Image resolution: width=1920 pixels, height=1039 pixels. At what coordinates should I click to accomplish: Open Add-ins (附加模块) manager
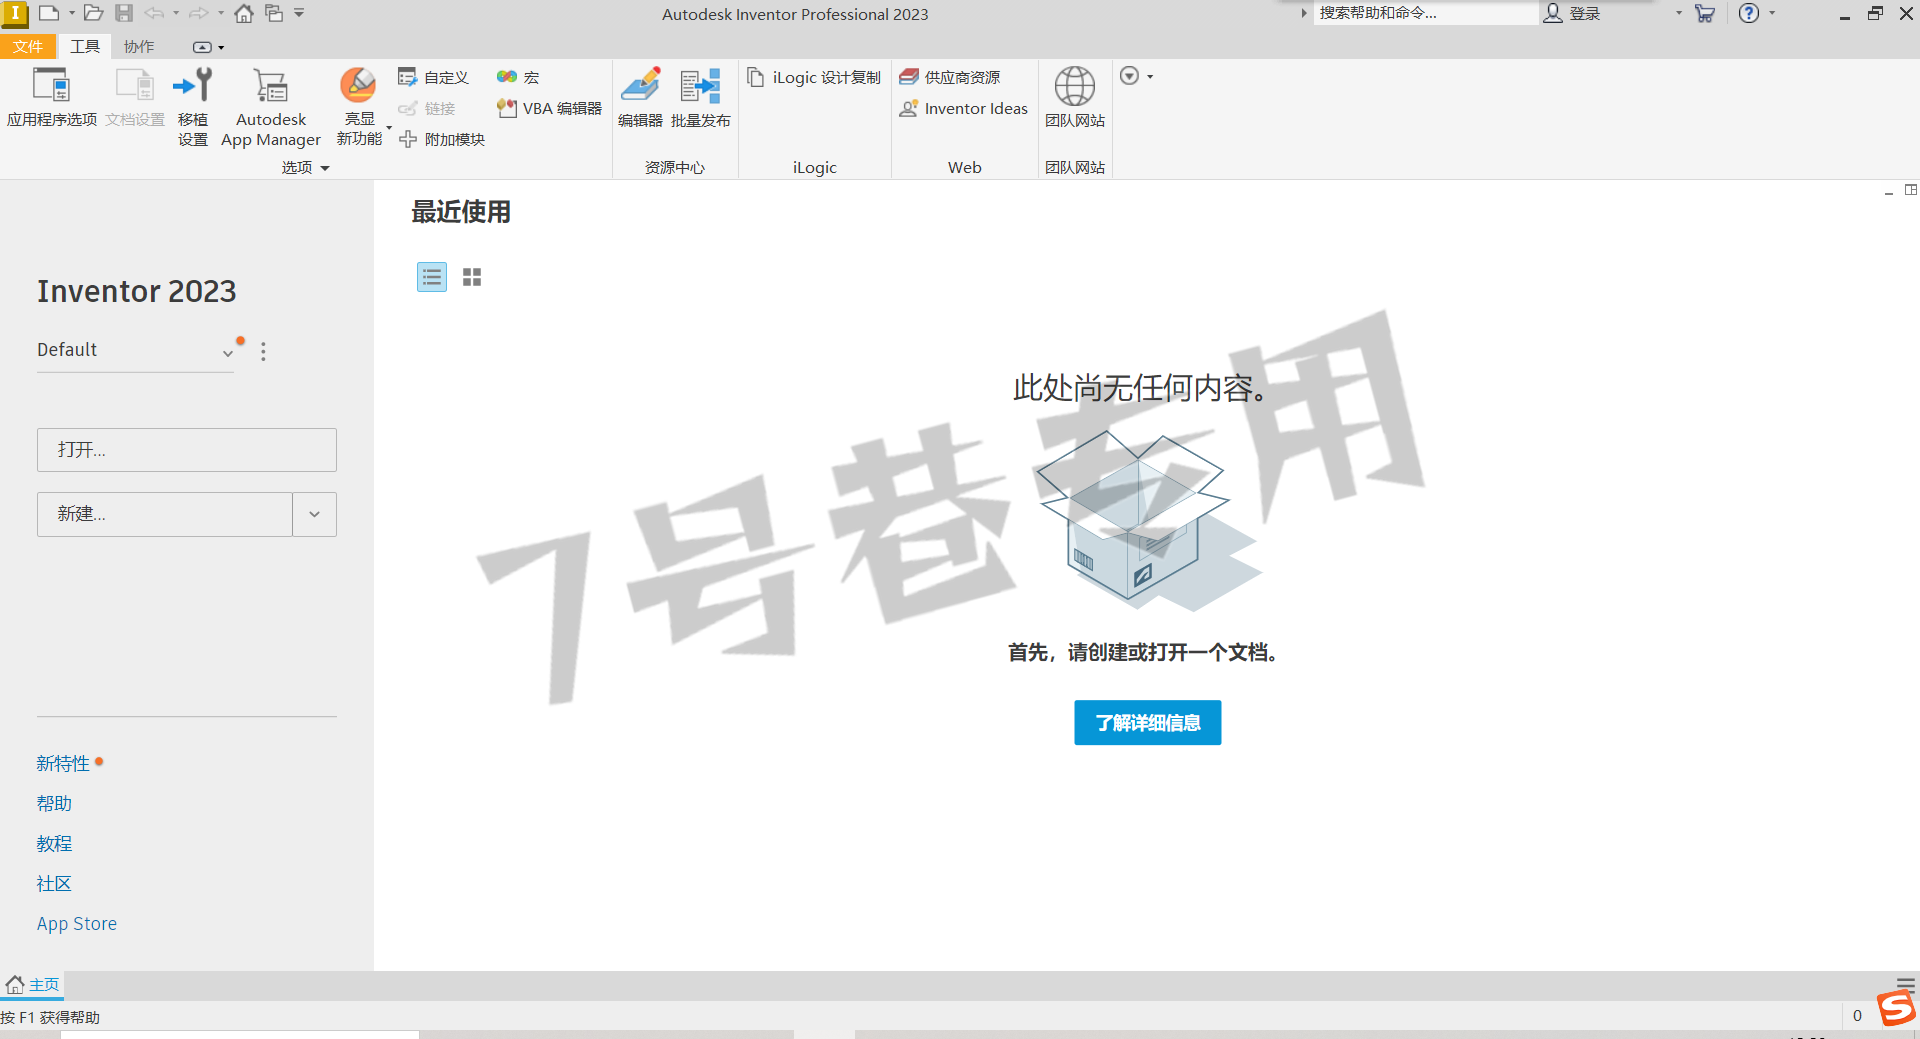click(x=441, y=139)
